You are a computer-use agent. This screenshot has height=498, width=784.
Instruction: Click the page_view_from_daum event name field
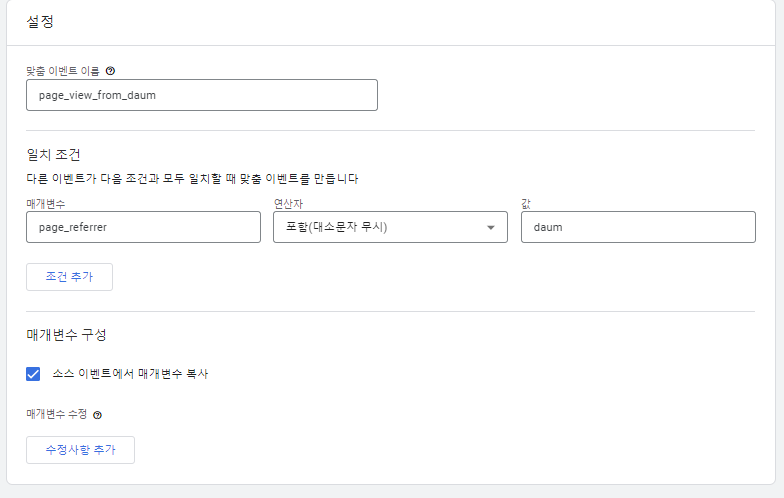[202, 95]
